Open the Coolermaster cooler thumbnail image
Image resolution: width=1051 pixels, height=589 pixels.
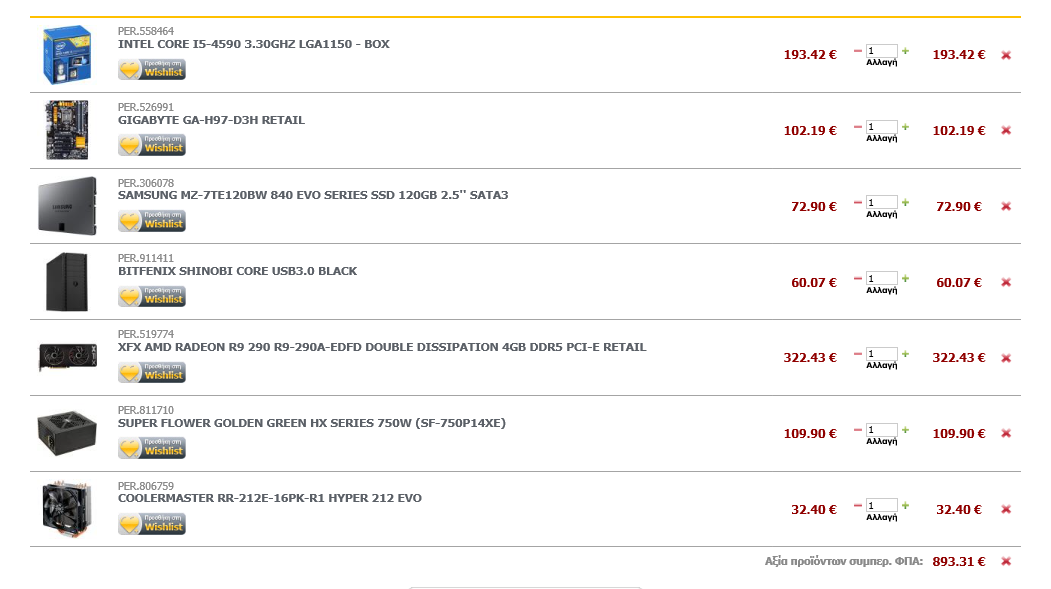66,509
